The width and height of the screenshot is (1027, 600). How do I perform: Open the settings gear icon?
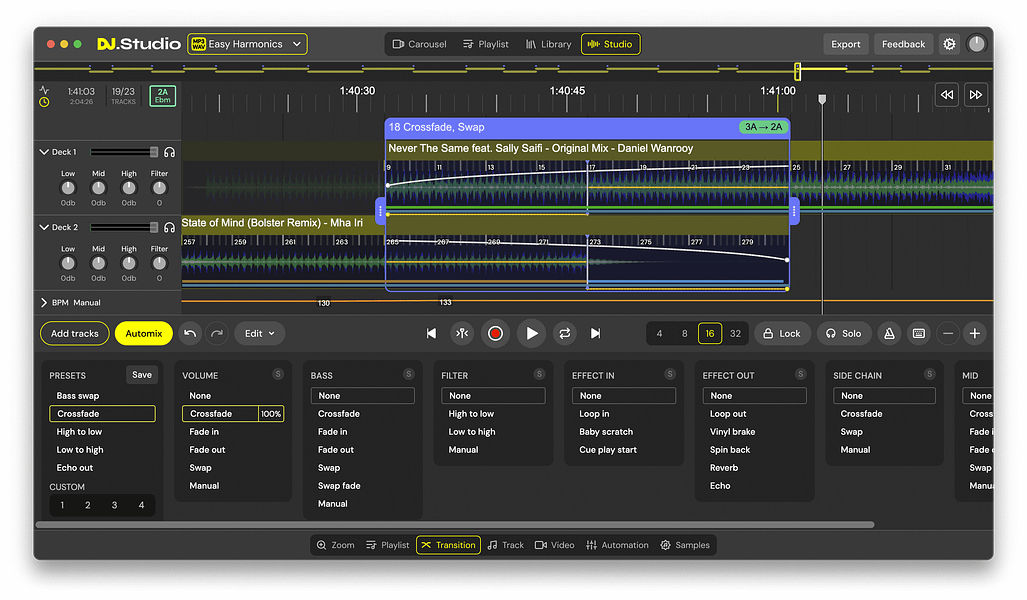[x=949, y=44]
